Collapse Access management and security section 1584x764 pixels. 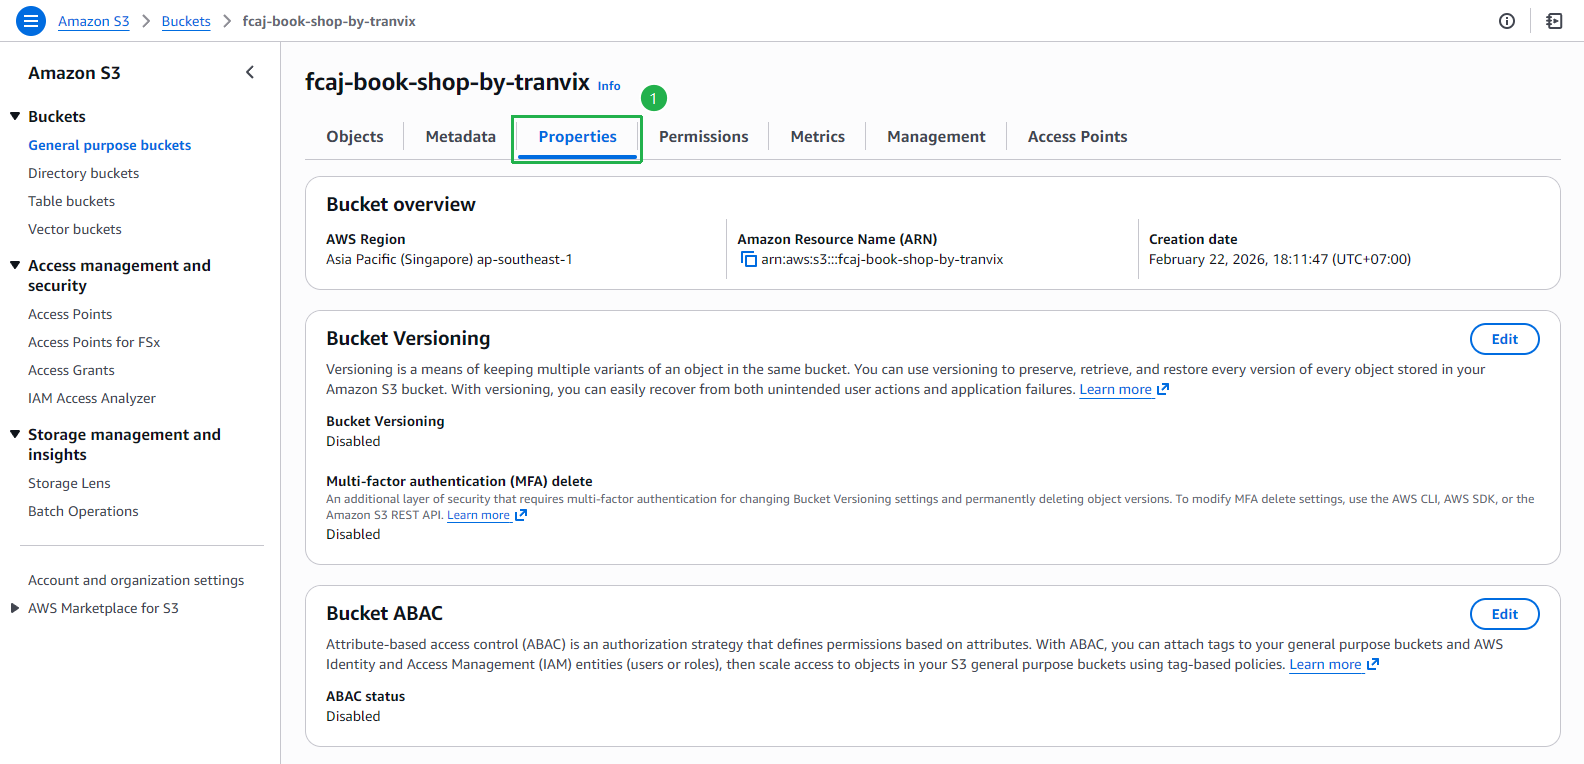pos(15,265)
